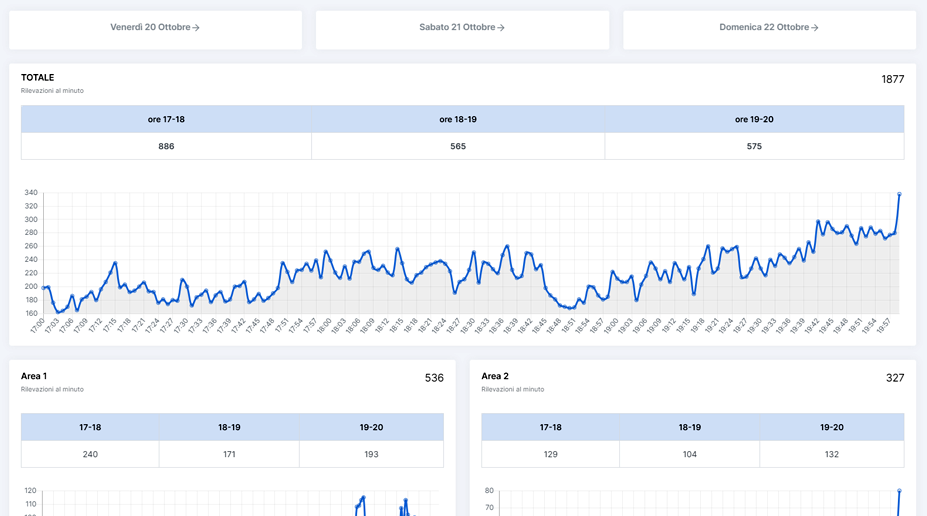This screenshot has height=516, width=927.
Task: Select the 17-18 header in the Area 1 table
Action: [x=90, y=427]
